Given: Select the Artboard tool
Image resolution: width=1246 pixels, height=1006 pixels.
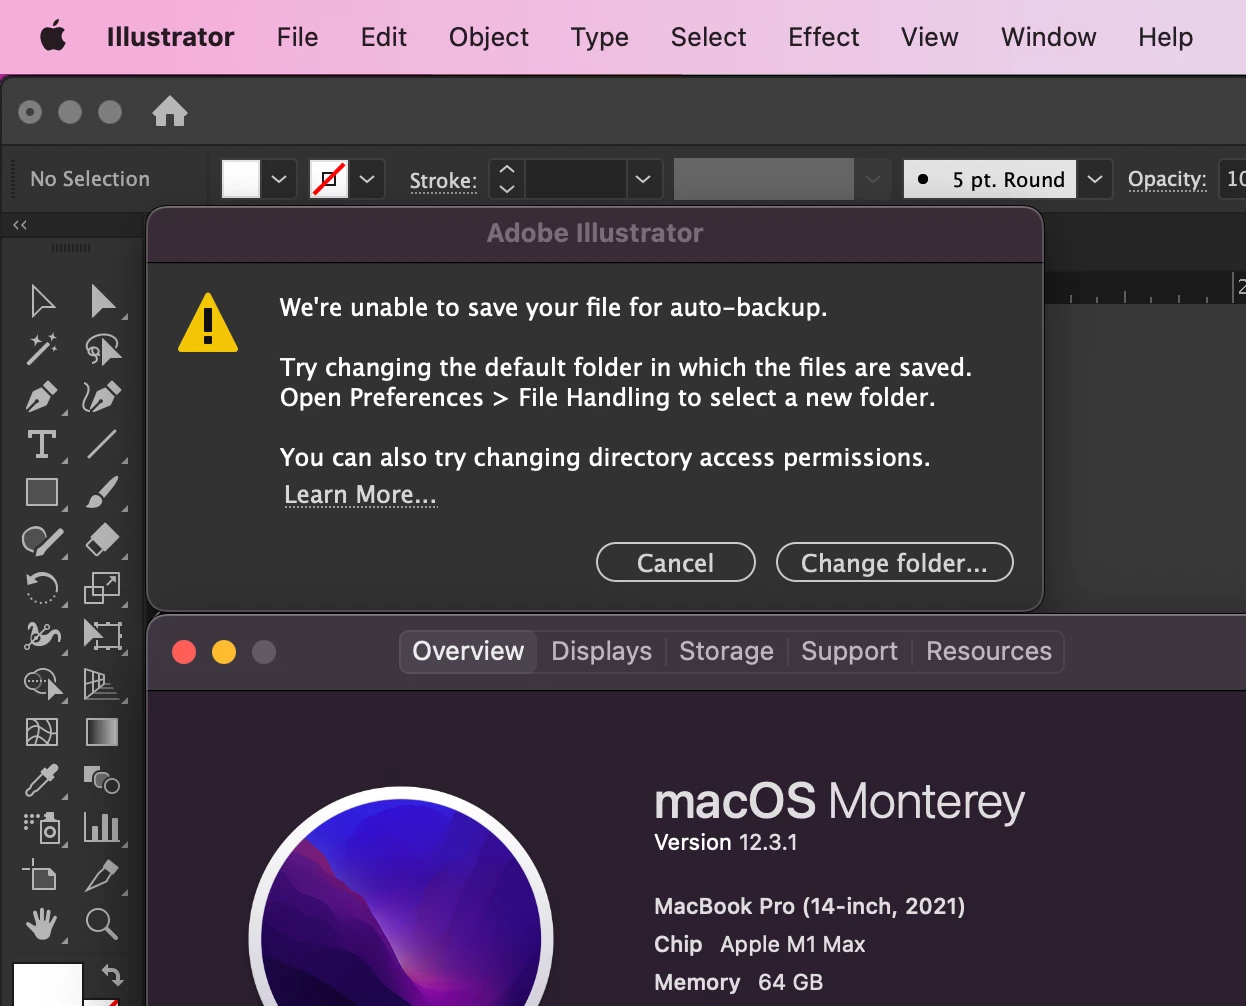Looking at the screenshot, I should tap(42, 876).
